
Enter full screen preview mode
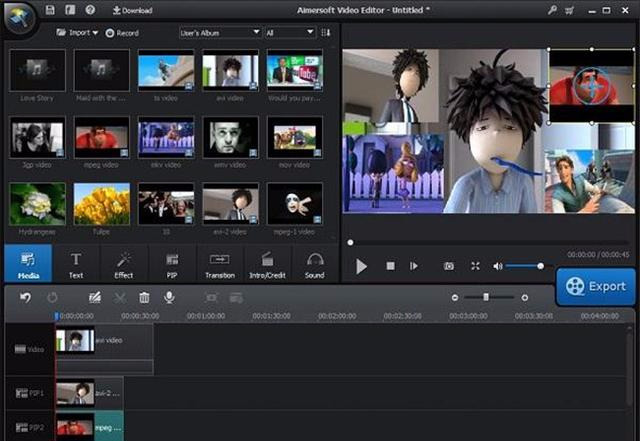[475, 266]
